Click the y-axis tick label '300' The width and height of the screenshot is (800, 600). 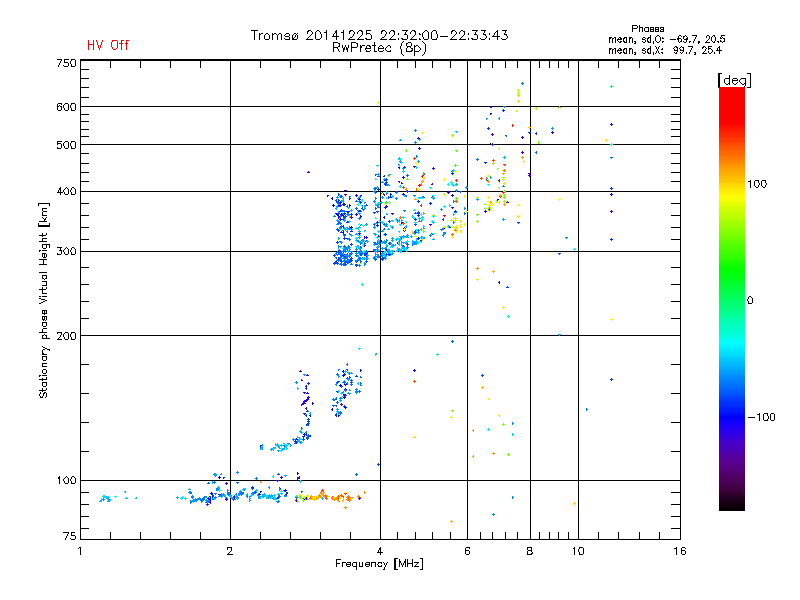[x=66, y=252]
